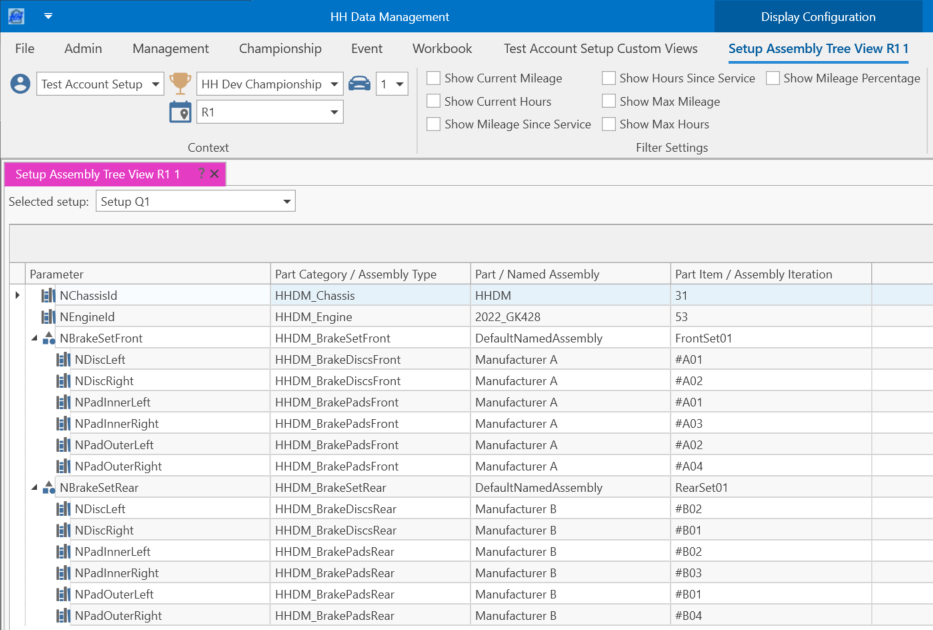Open the HH Dev Championship dropdown
This screenshot has height=630, width=933.
point(333,85)
